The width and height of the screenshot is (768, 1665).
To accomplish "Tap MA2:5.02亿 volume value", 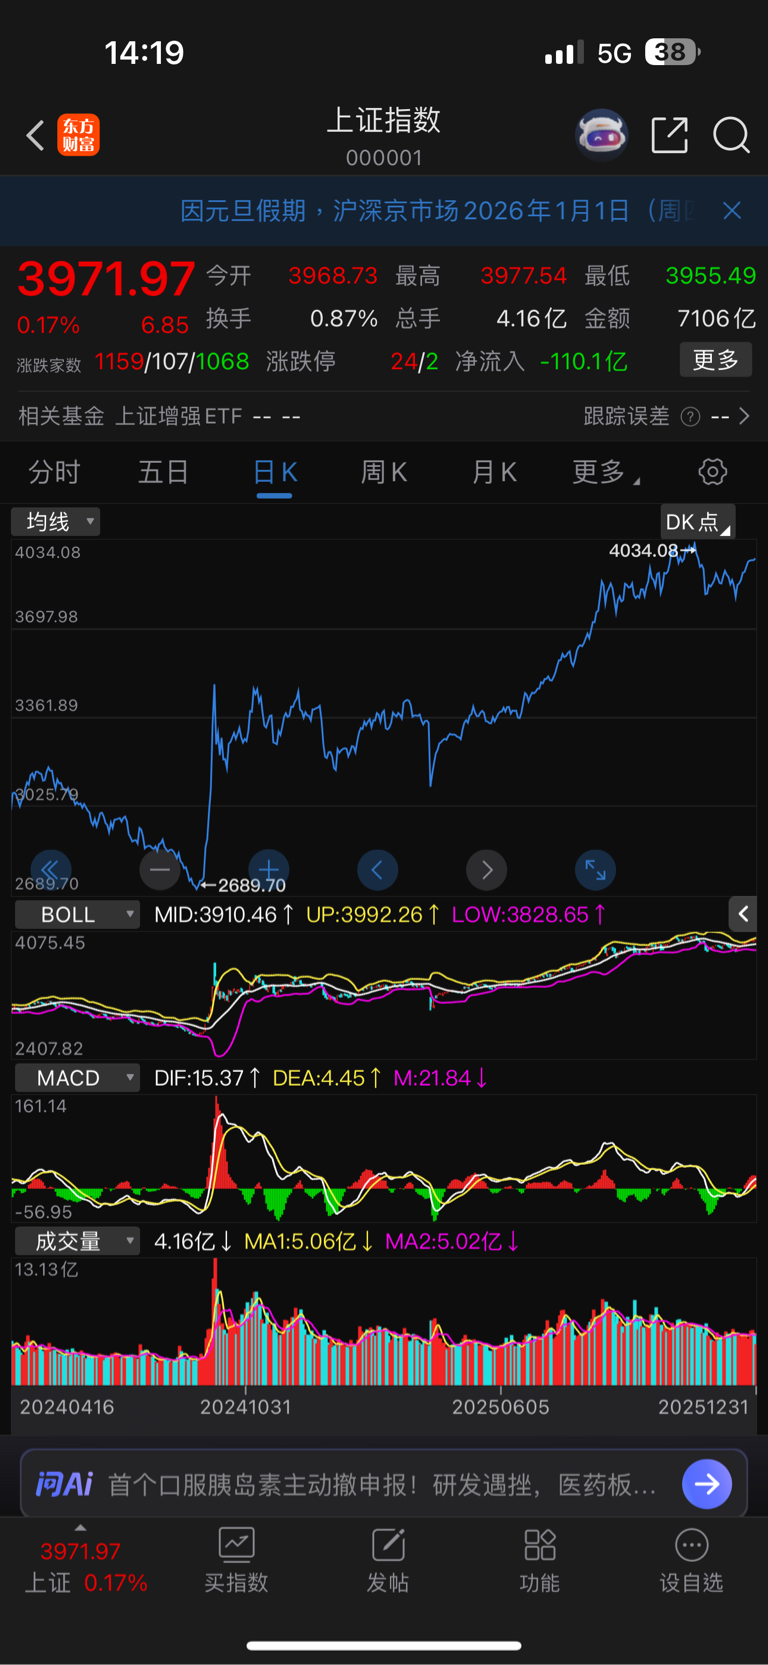I will coord(452,1241).
